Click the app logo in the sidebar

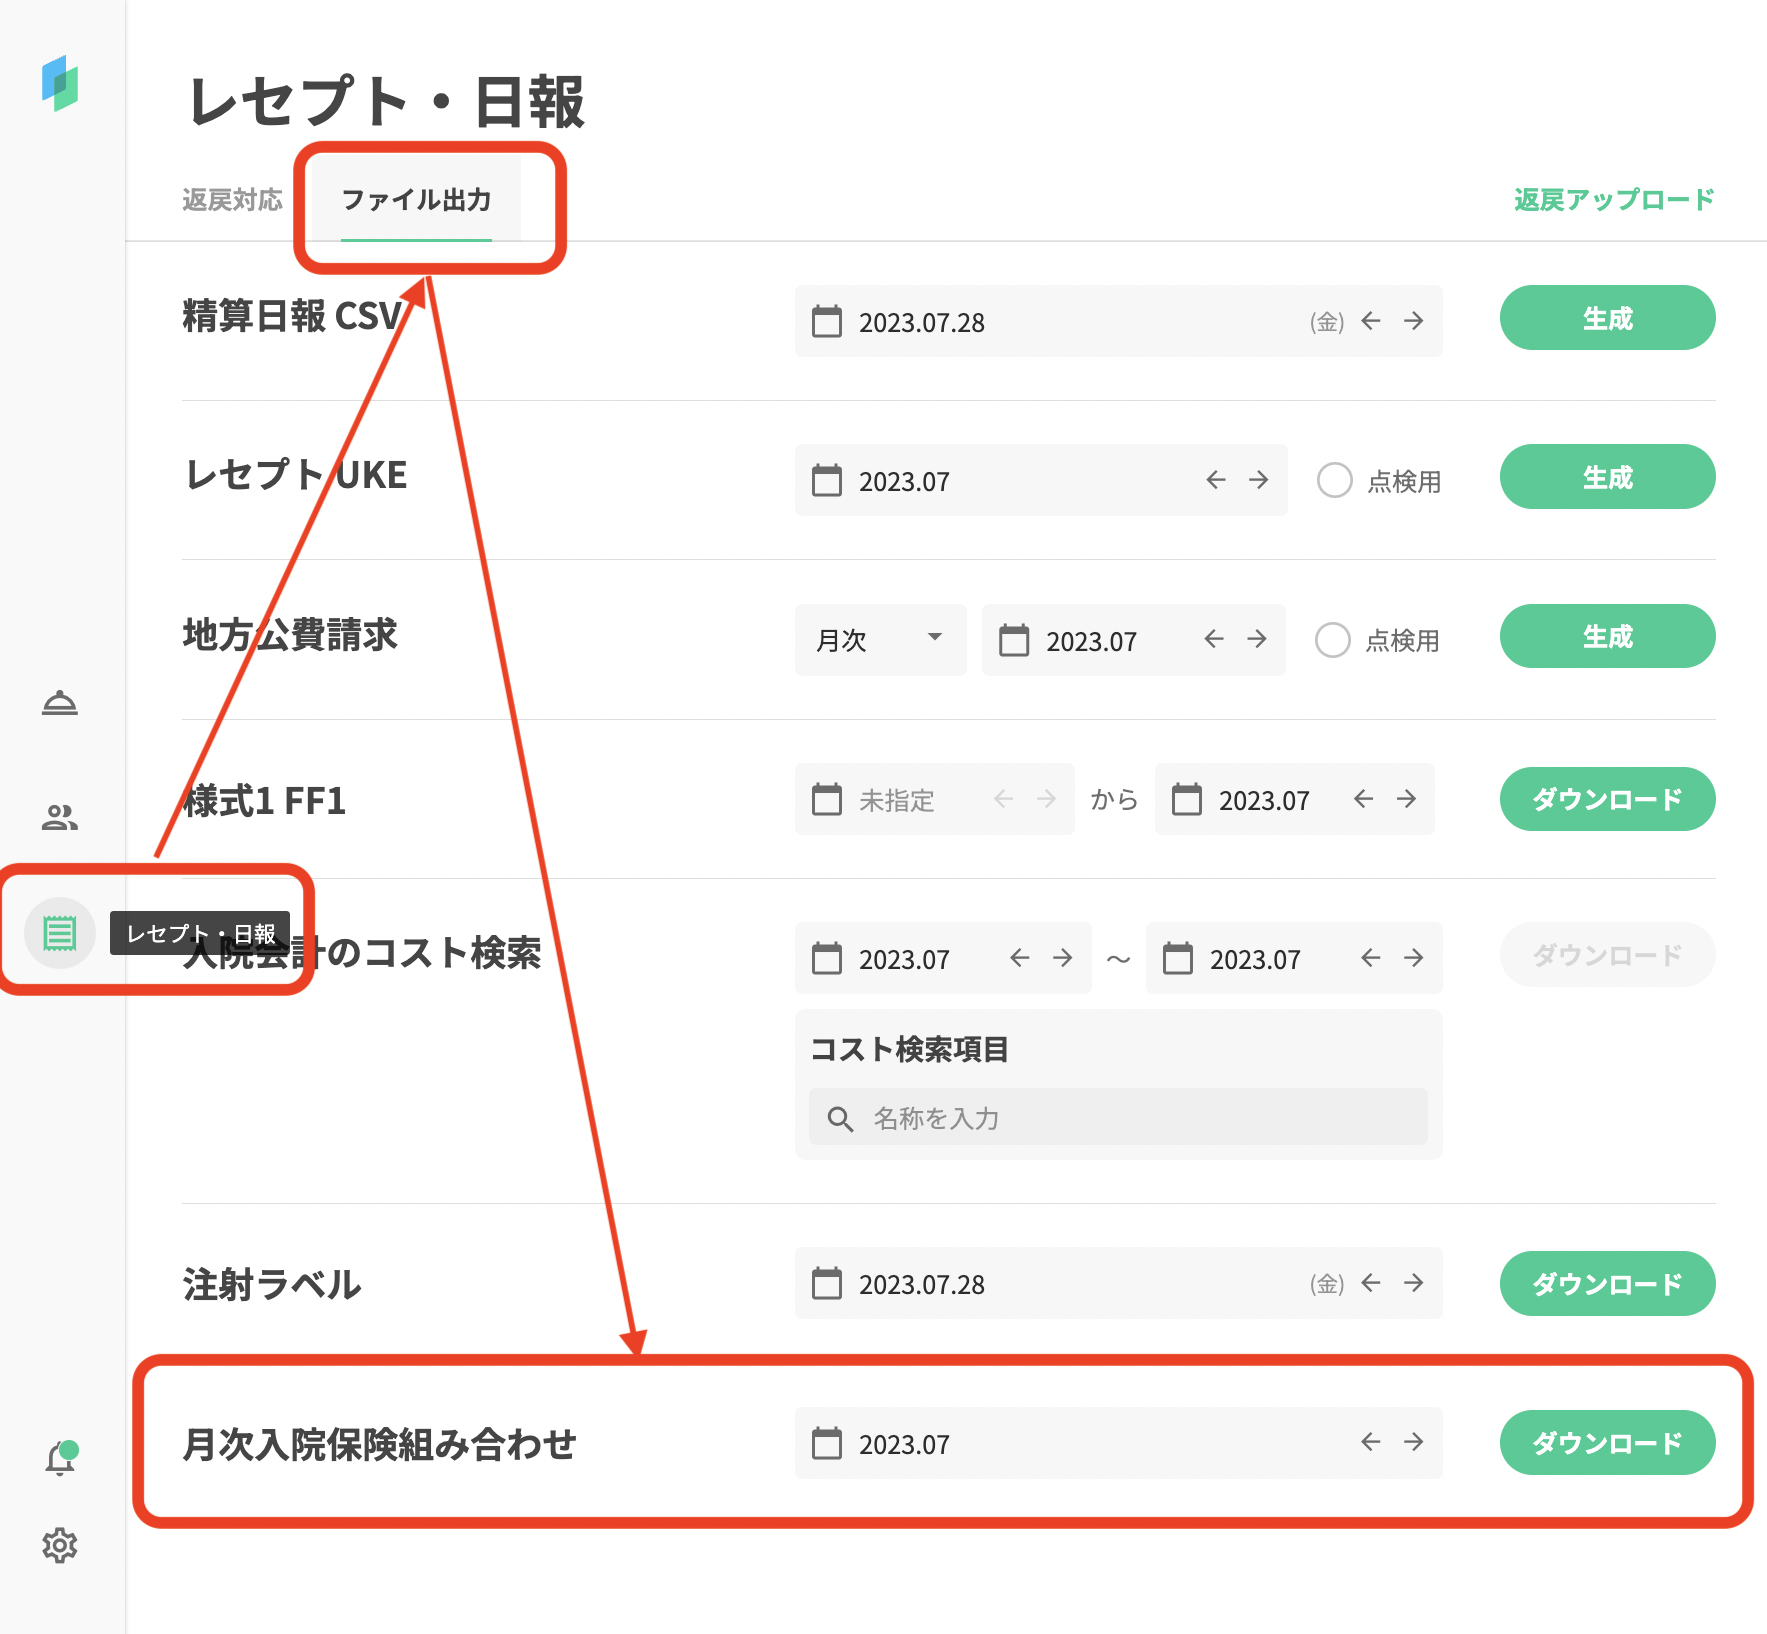coord(60,83)
